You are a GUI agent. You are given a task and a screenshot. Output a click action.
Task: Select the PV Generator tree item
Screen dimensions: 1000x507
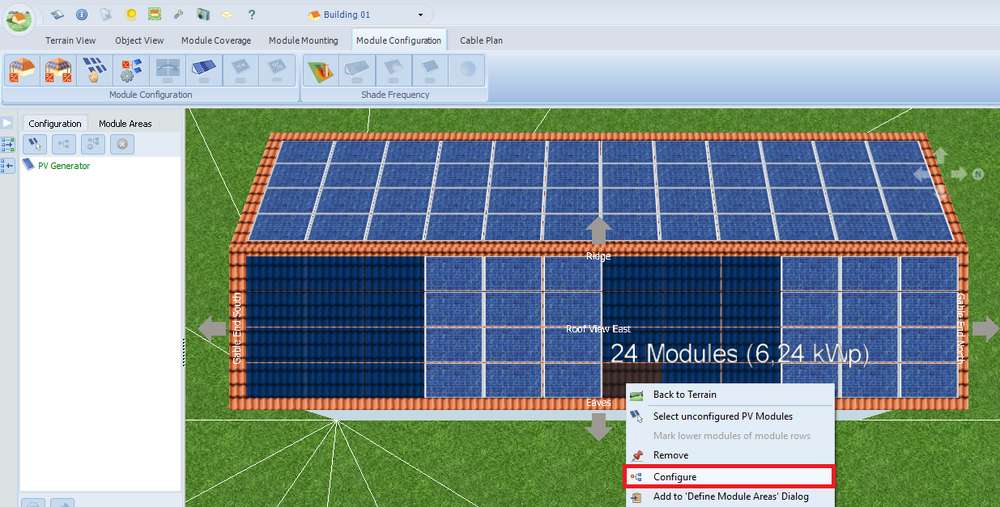(63, 166)
